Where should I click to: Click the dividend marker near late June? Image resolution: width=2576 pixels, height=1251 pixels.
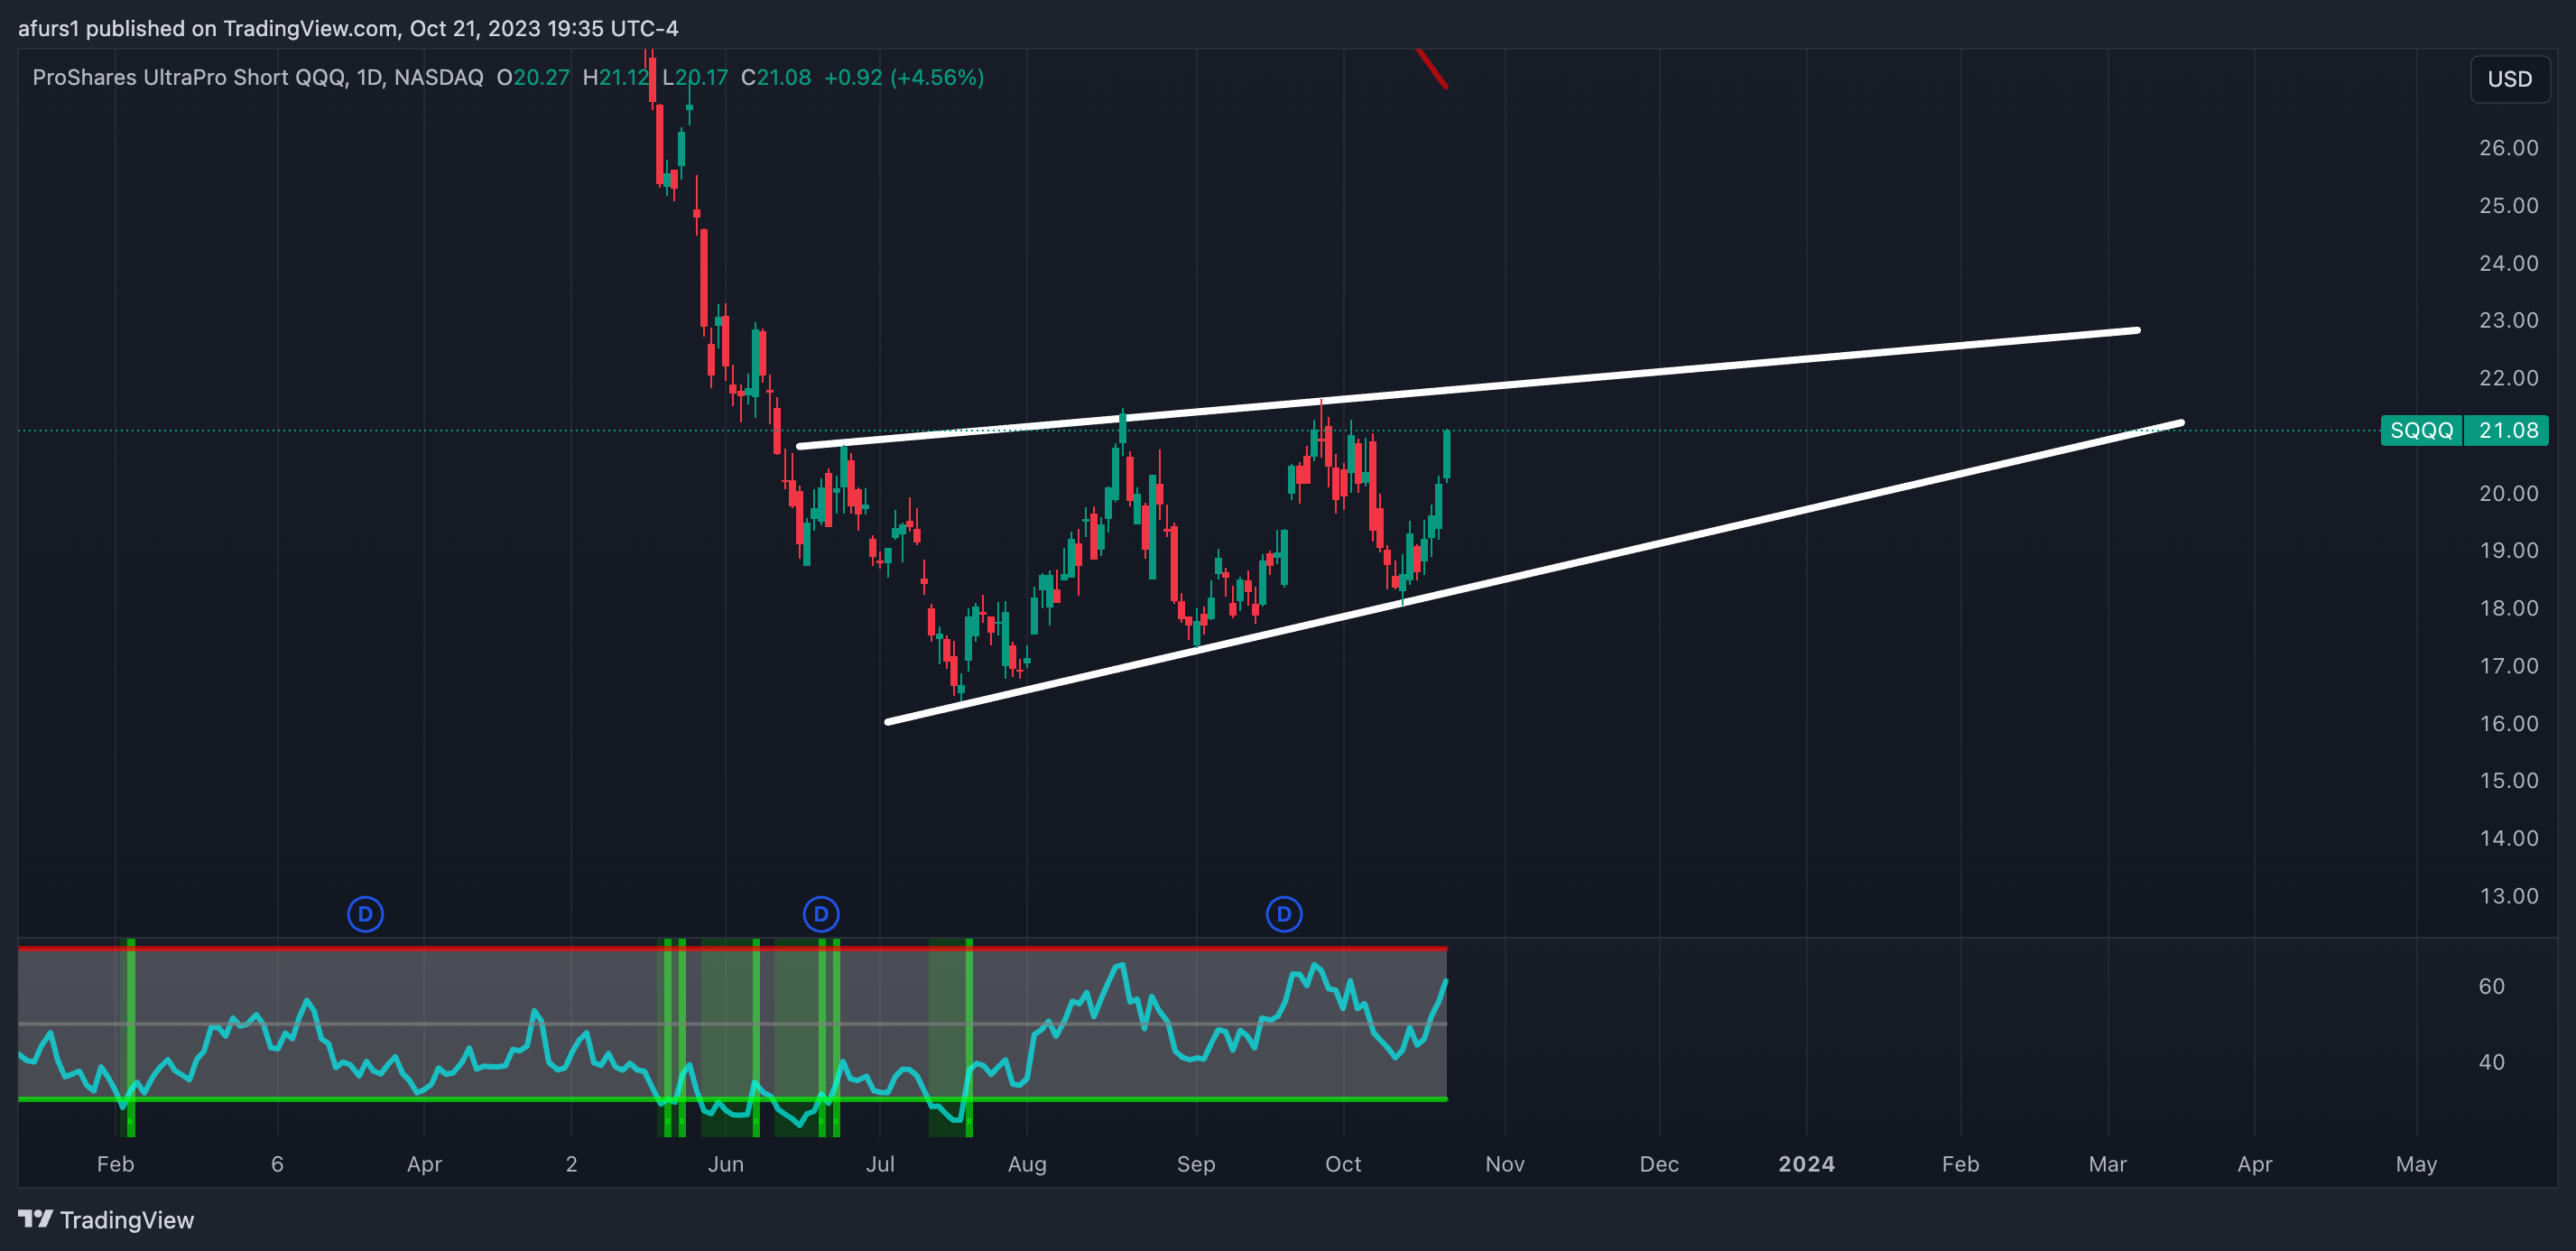click(x=821, y=913)
